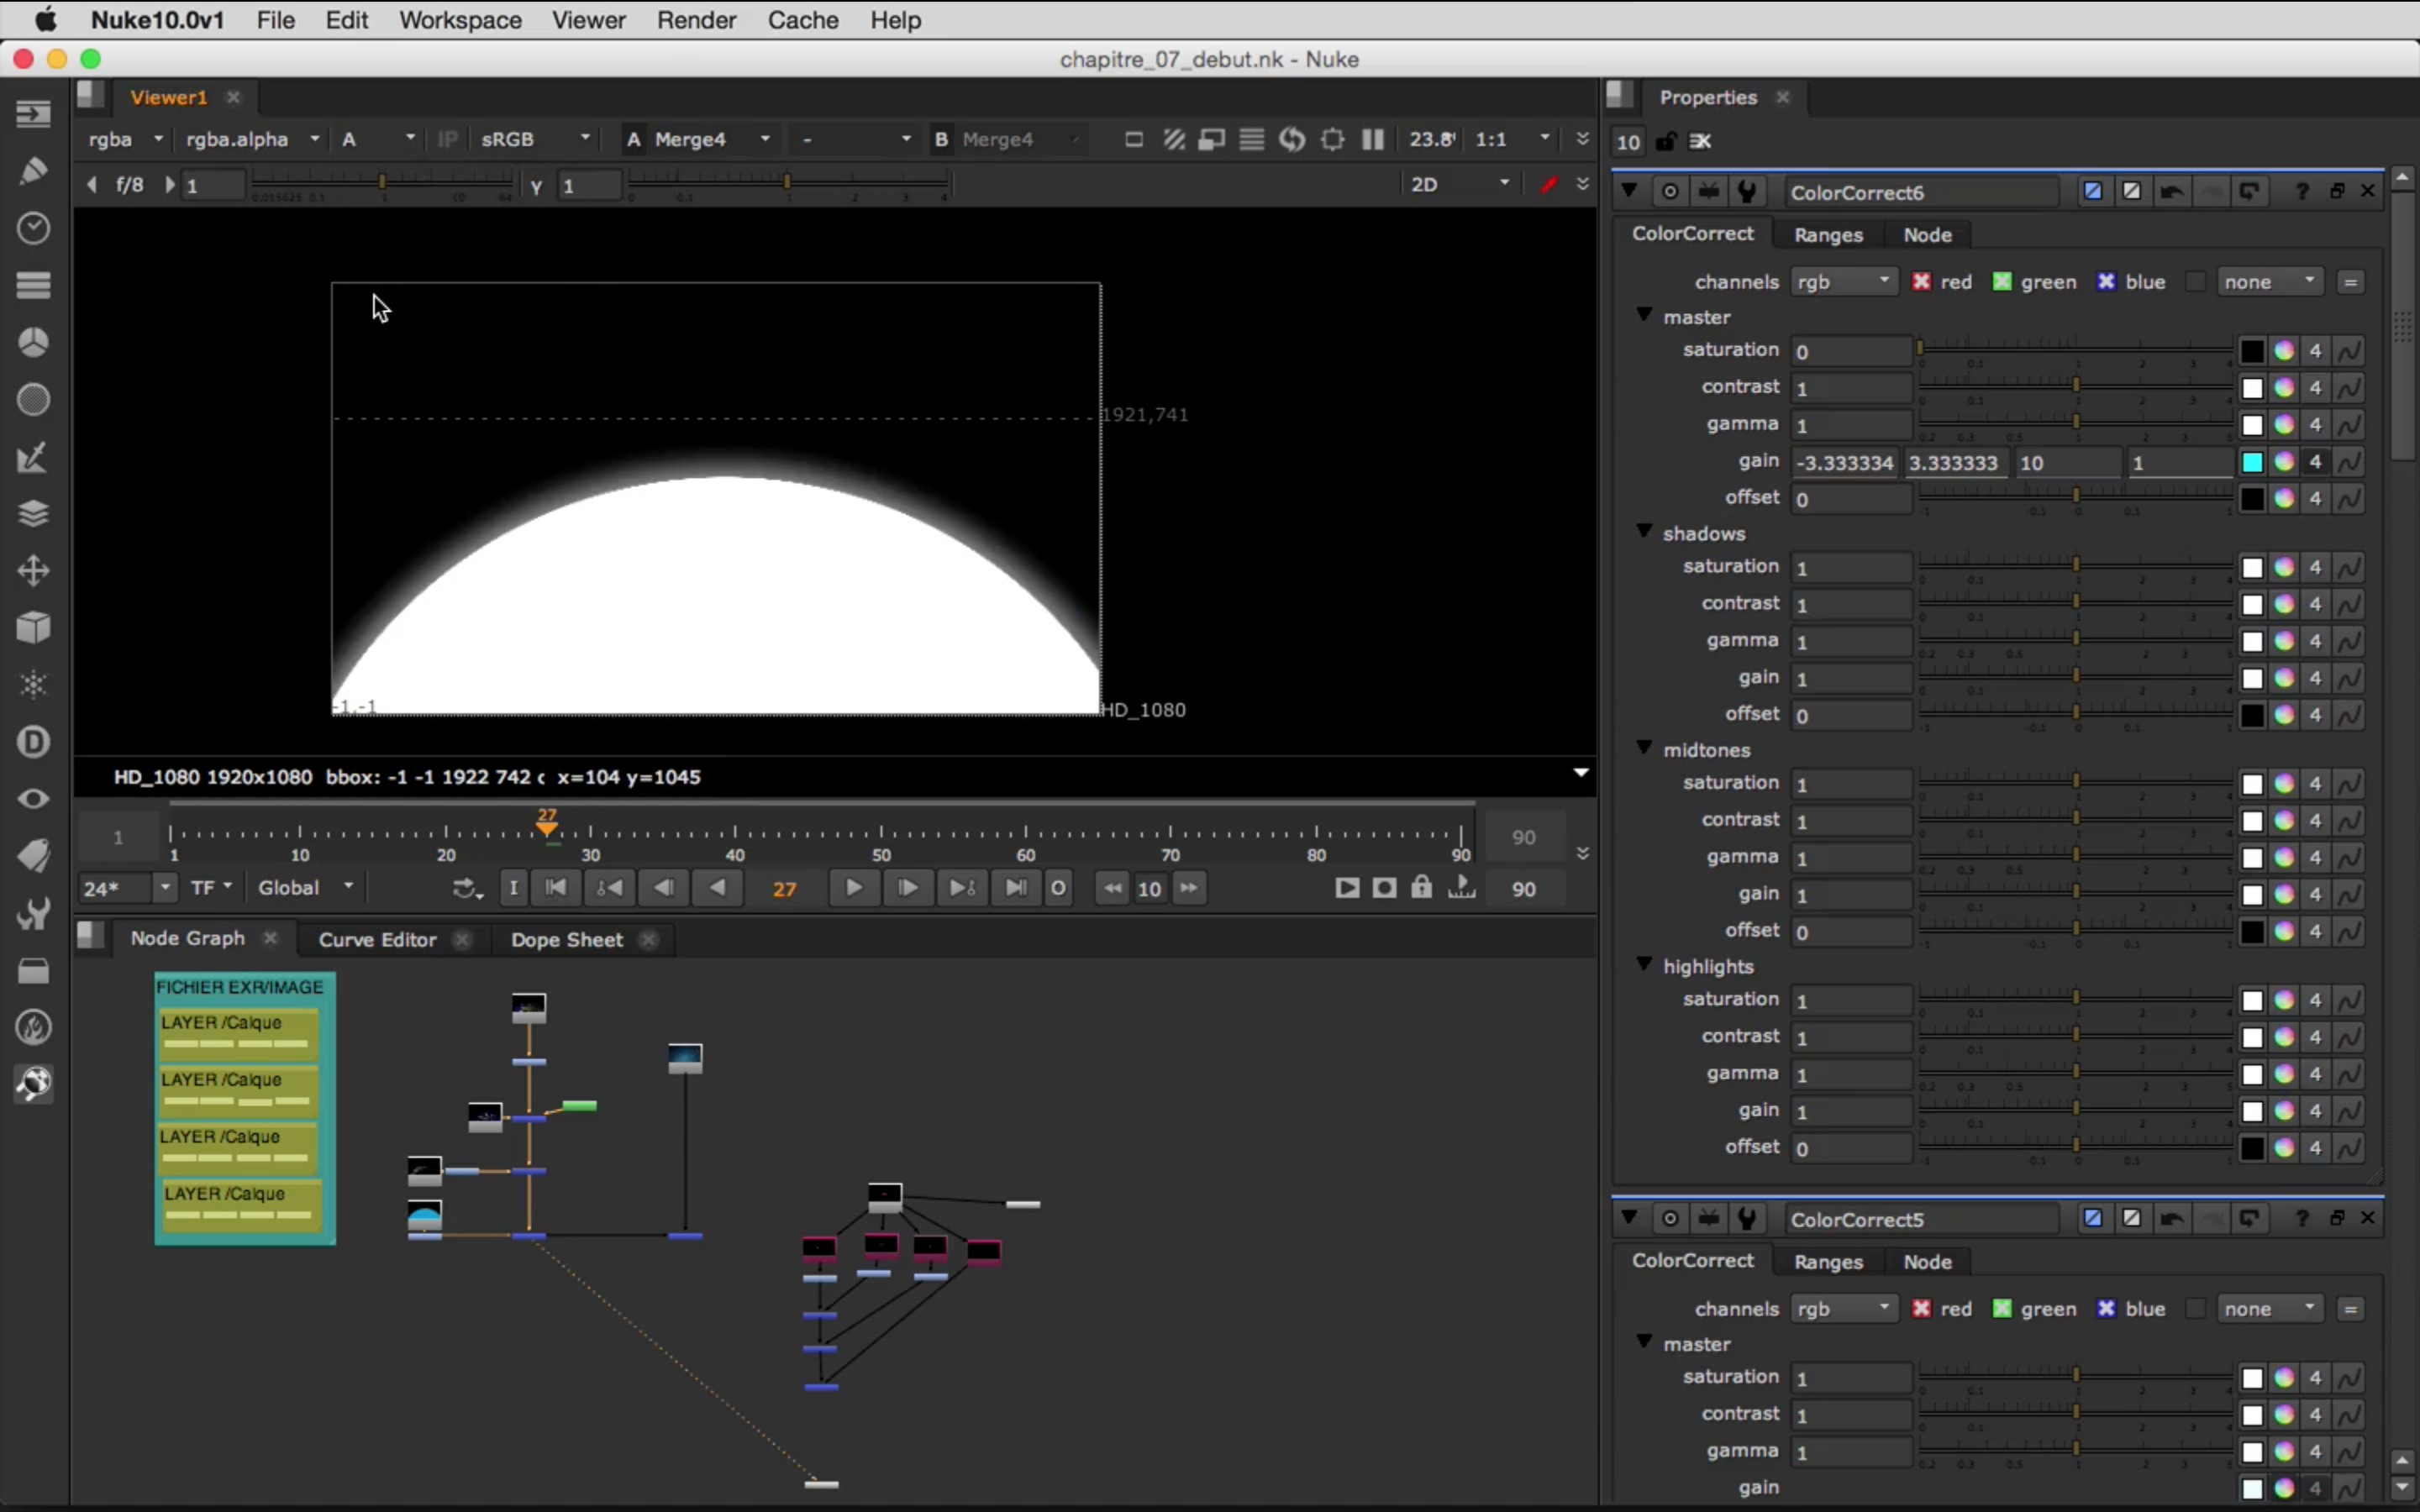Open the Merge nodes layers icon
The width and height of the screenshot is (2420, 1512).
(x=33, y=514)
